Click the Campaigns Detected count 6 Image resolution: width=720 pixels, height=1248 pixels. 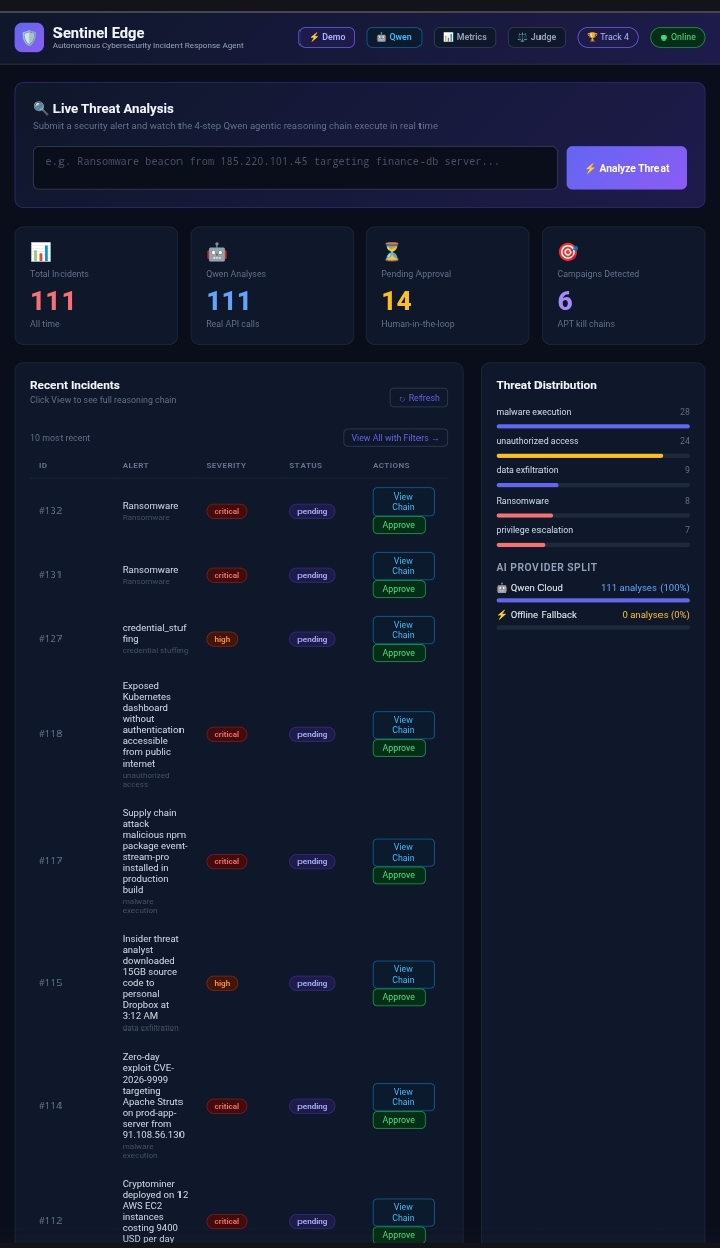pyautogui.click(x=565, y=301)
